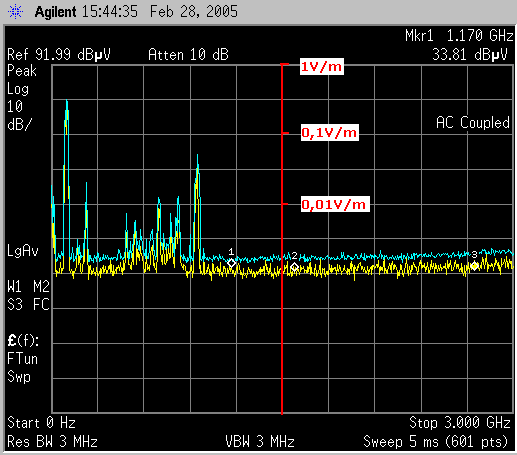
Task: Click the 33.81 dBµV marker amplitude readout
Action: pyautogui.click(x=470, y=55)
